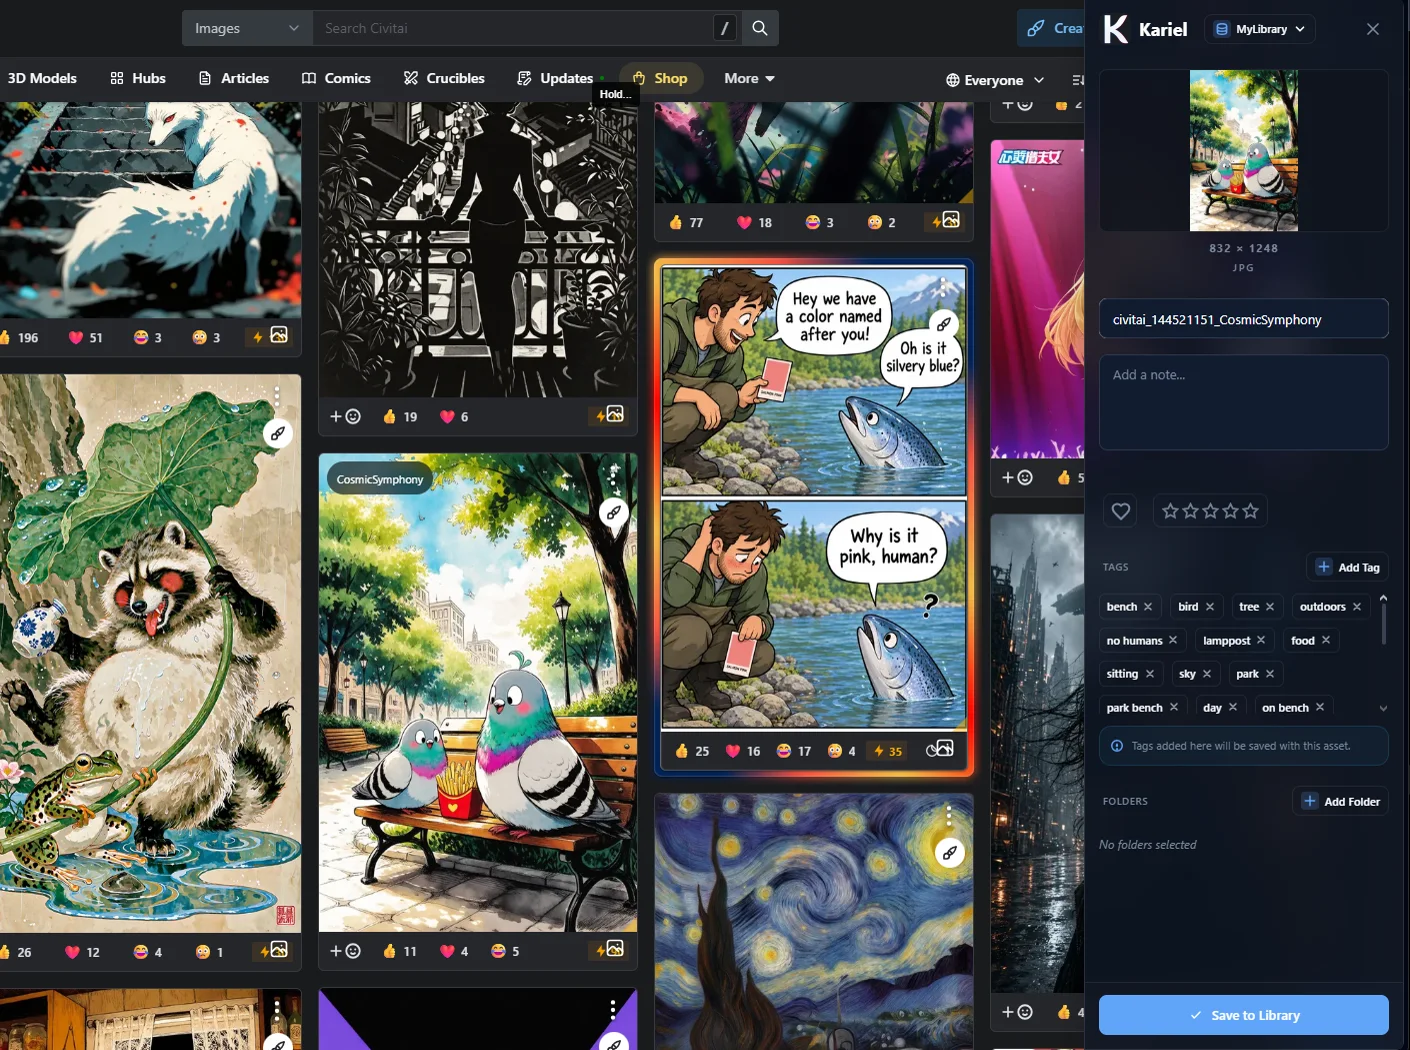Click the search magnifier button
Image resolution: width=1410 pixels, height=1050 pixels.
(x=760, y=28)
